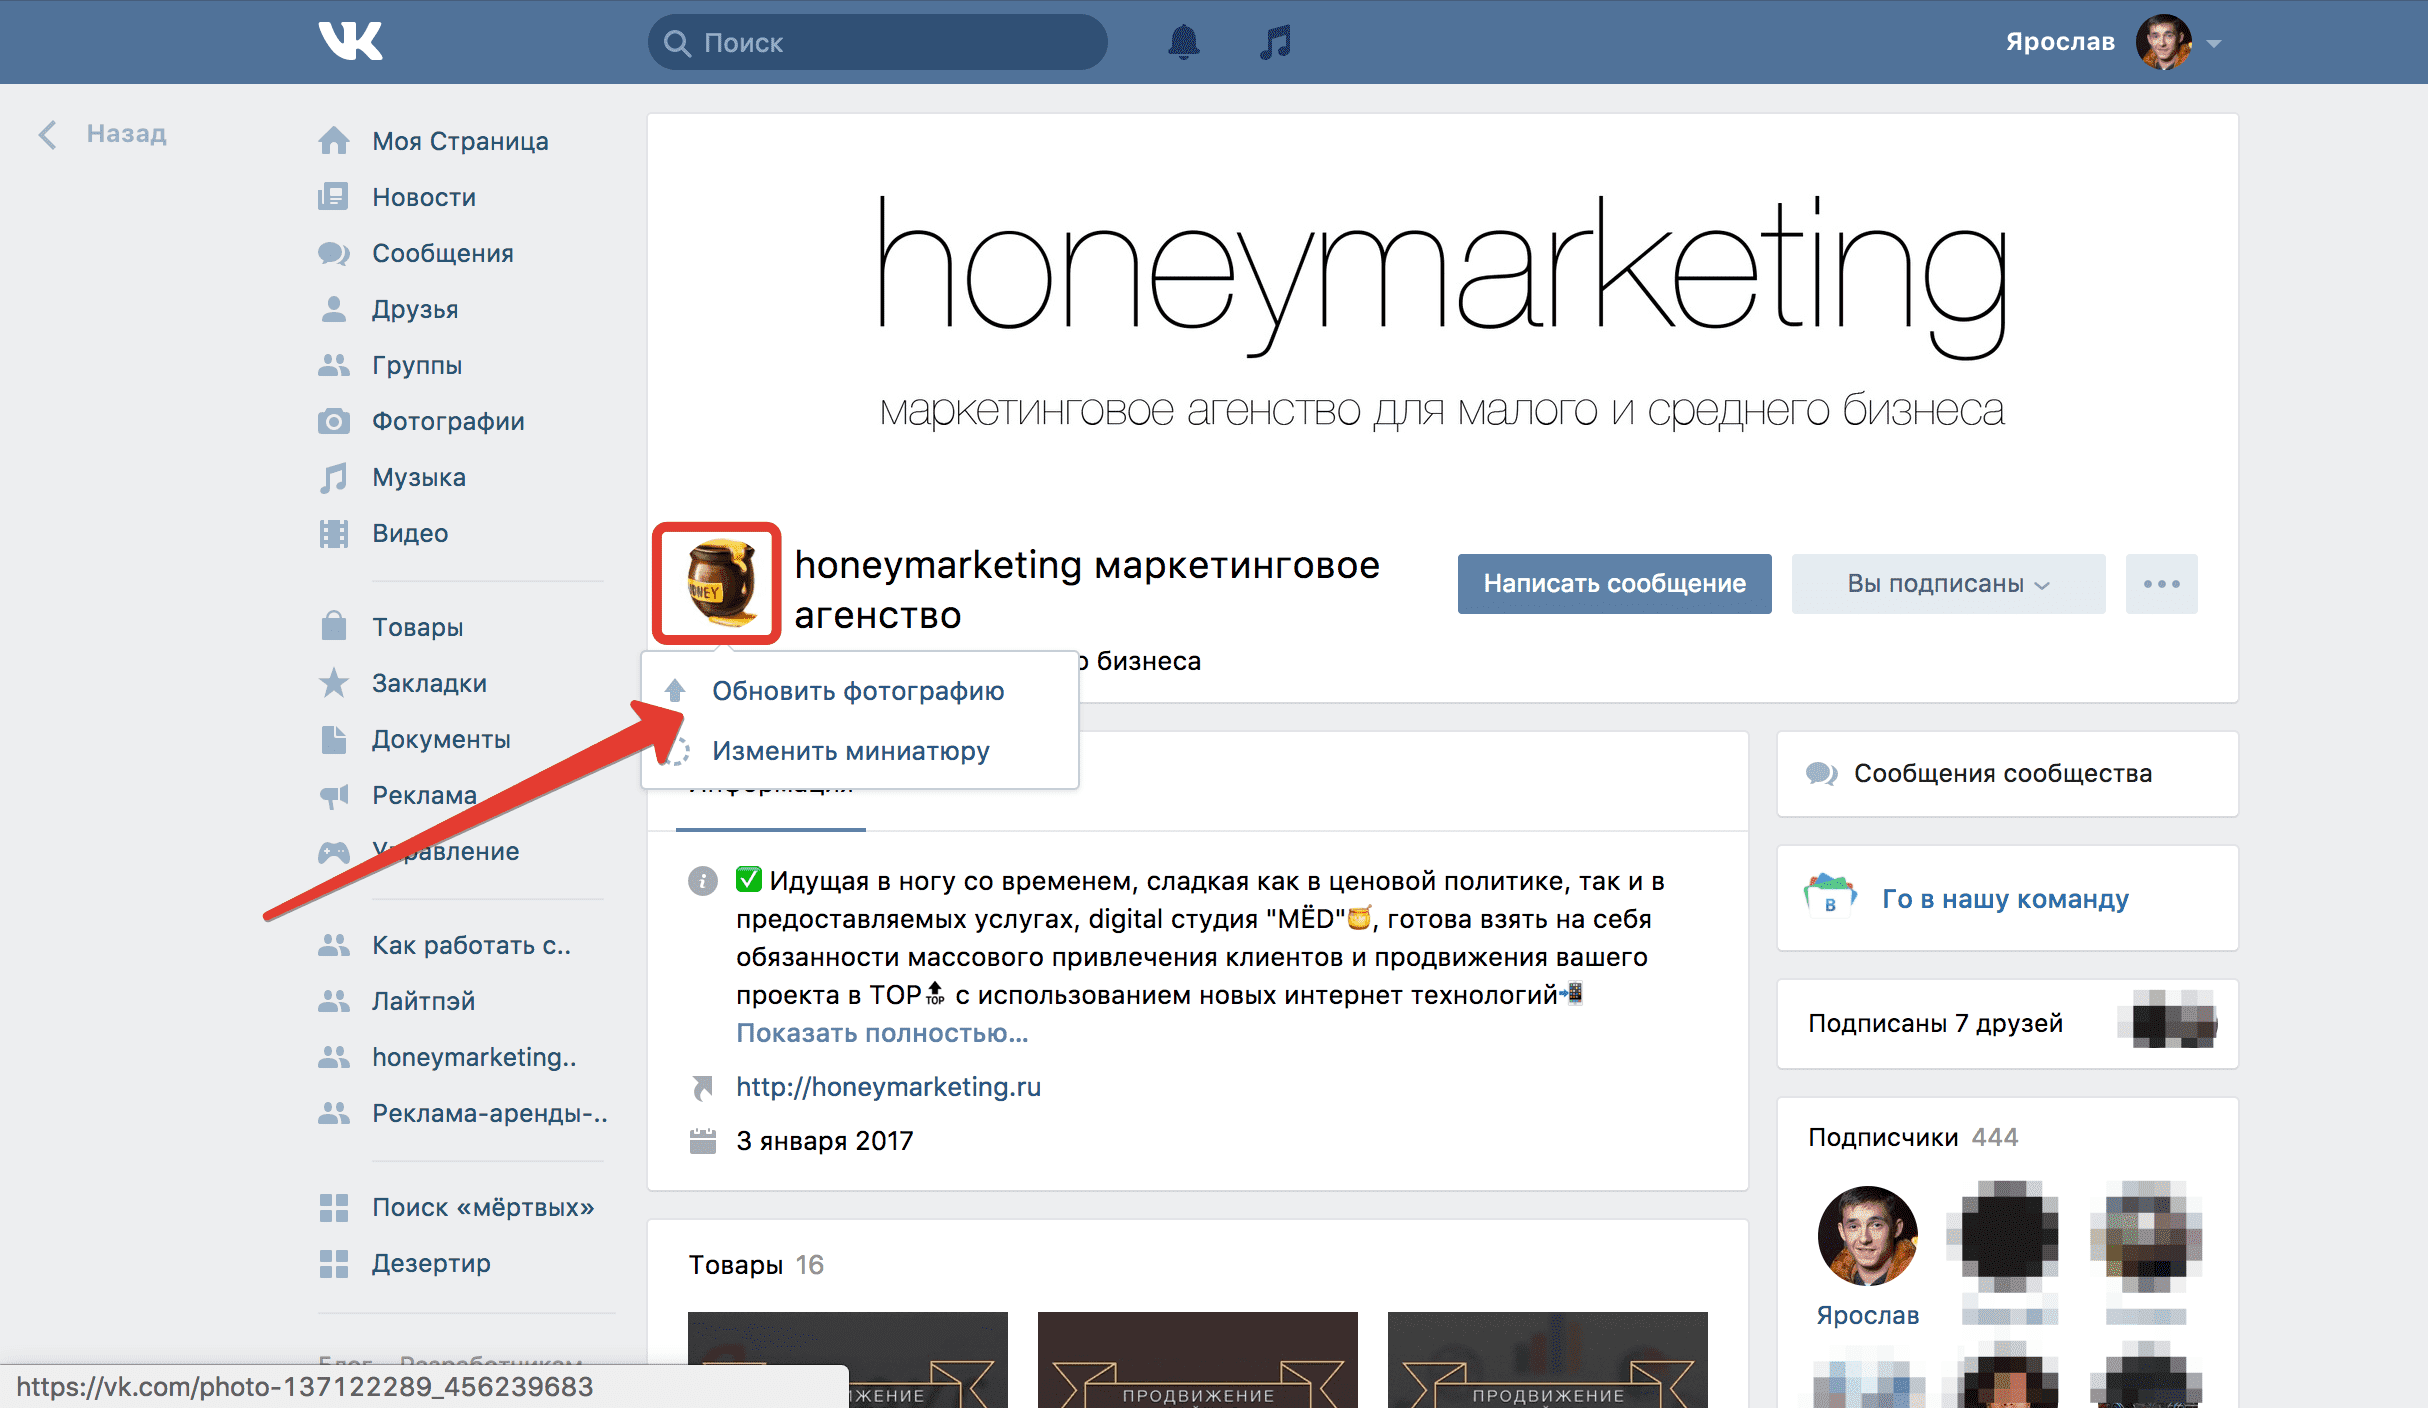Click the Поиск «мёртвых» app grid icon
This screenshot has height=1408, width=2428.
(x=334, y=1207)
